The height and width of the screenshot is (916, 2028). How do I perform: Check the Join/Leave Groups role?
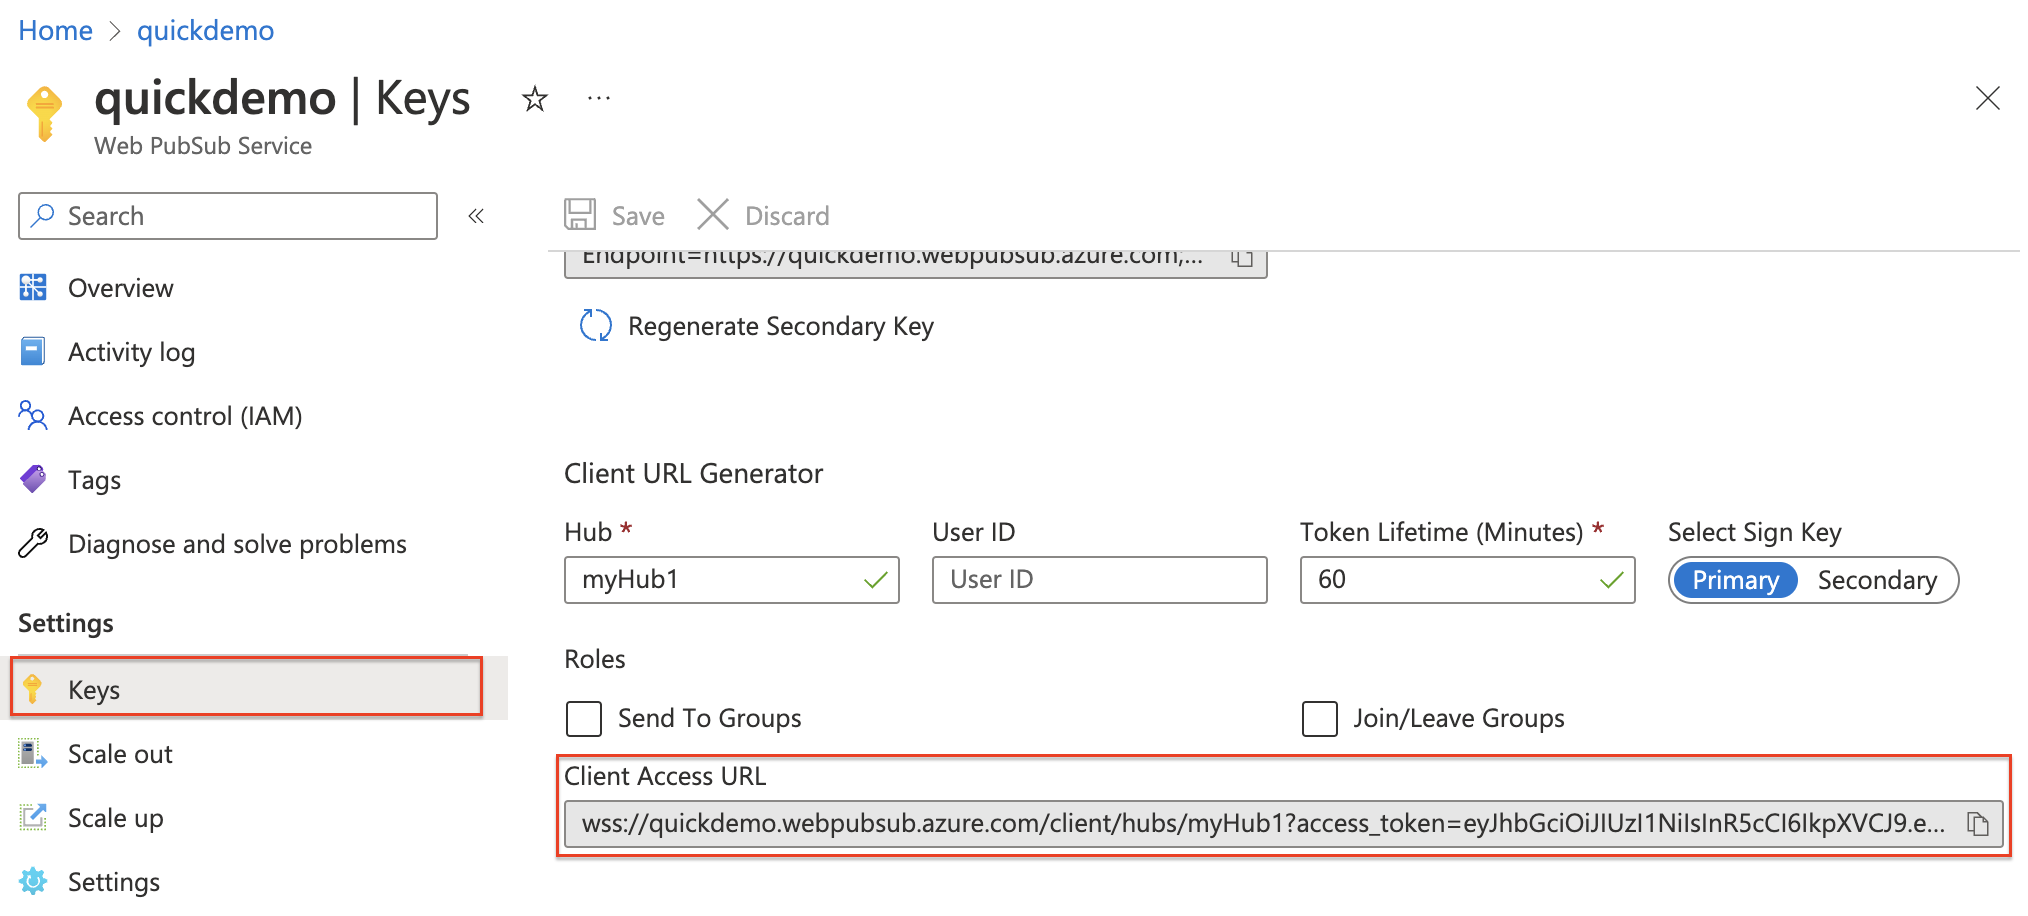coord(1320,718)
